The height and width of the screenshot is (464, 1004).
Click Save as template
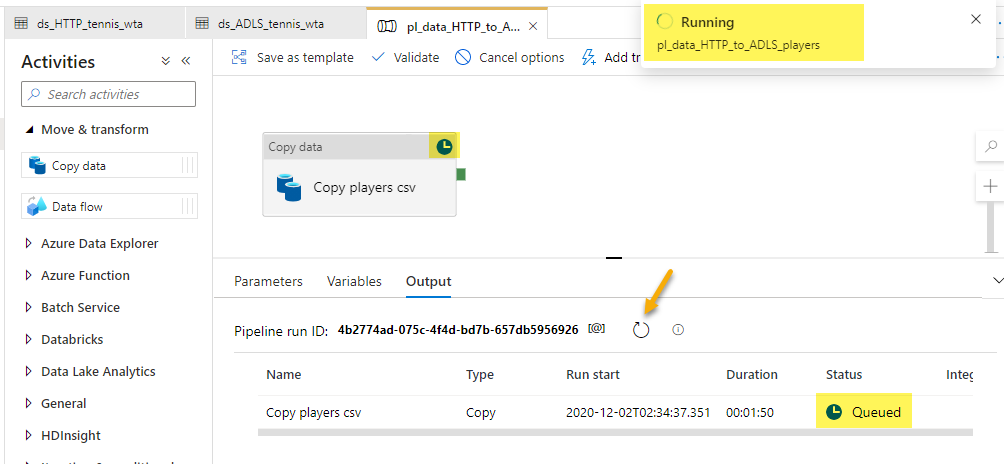(293, 57)
